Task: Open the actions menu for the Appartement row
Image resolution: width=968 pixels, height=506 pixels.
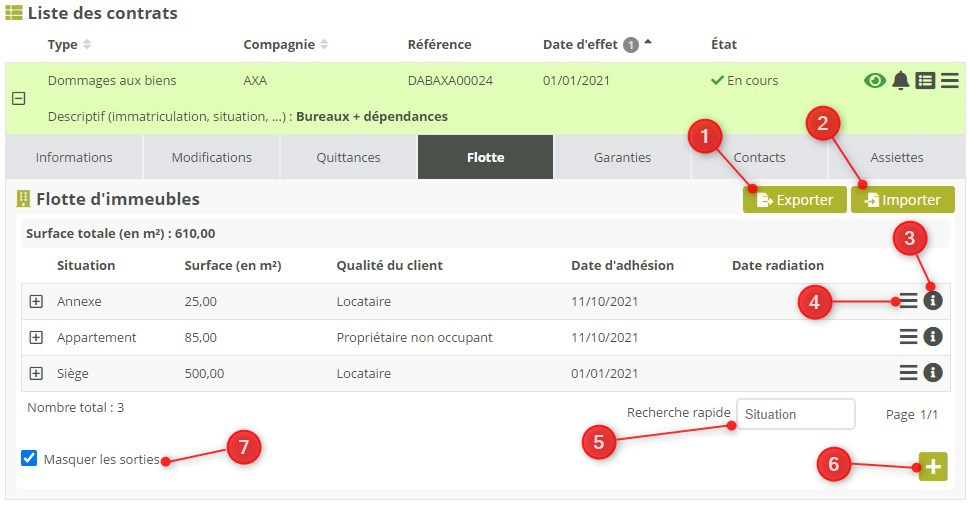Action: pyautogui.click(x=908, y=337)
